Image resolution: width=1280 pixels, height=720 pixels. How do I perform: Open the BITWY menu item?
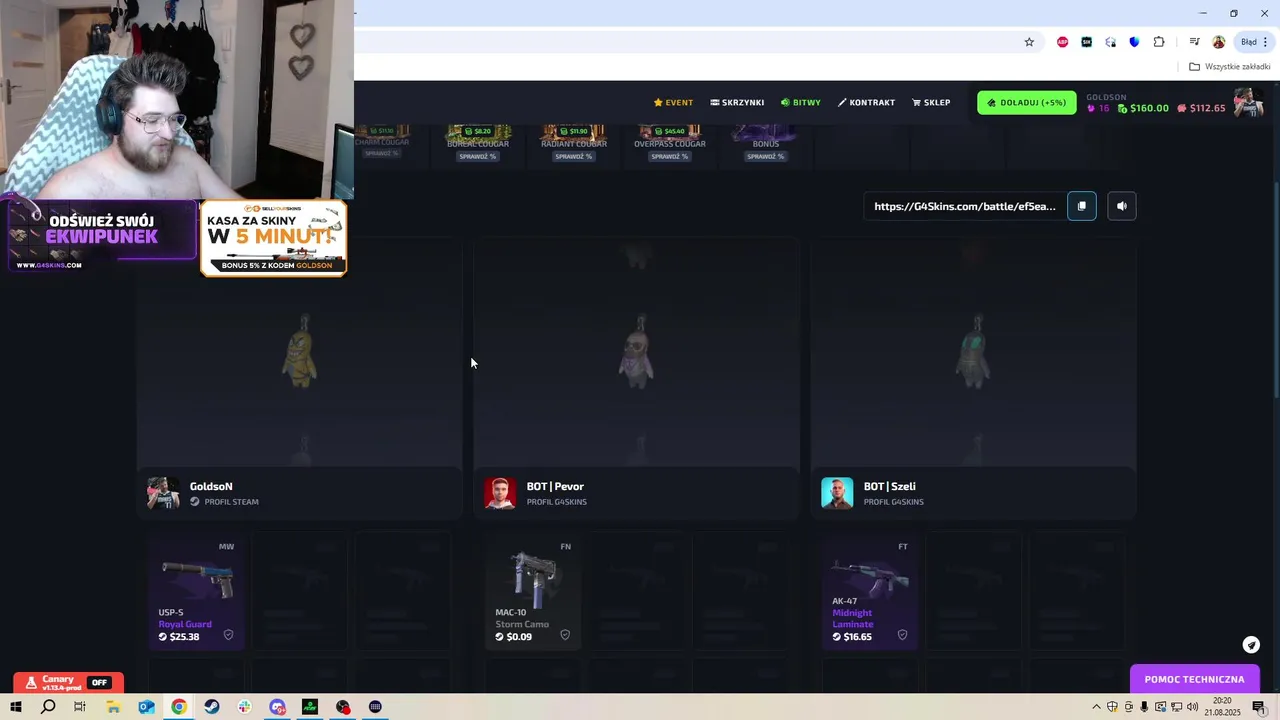(801, 102)
